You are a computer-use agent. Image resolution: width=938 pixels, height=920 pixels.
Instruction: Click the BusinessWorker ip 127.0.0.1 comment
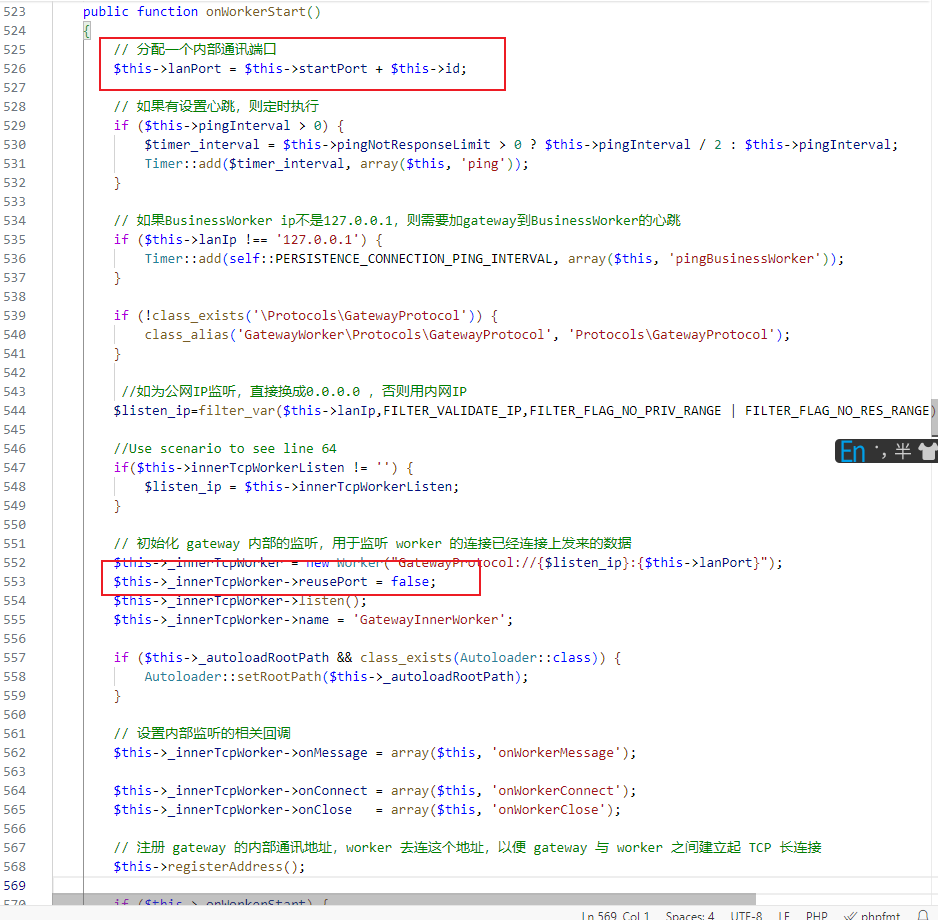pos(397,221)
